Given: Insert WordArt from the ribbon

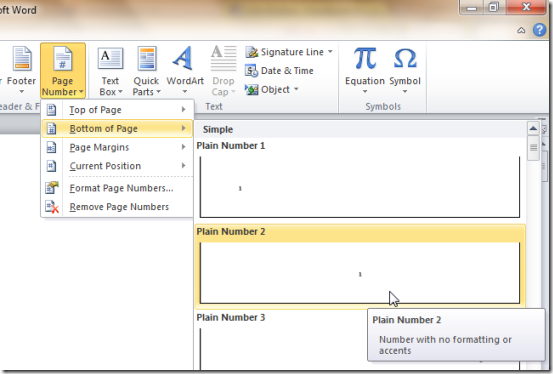Looking at the screenshot, I should [x=185, y=70].
